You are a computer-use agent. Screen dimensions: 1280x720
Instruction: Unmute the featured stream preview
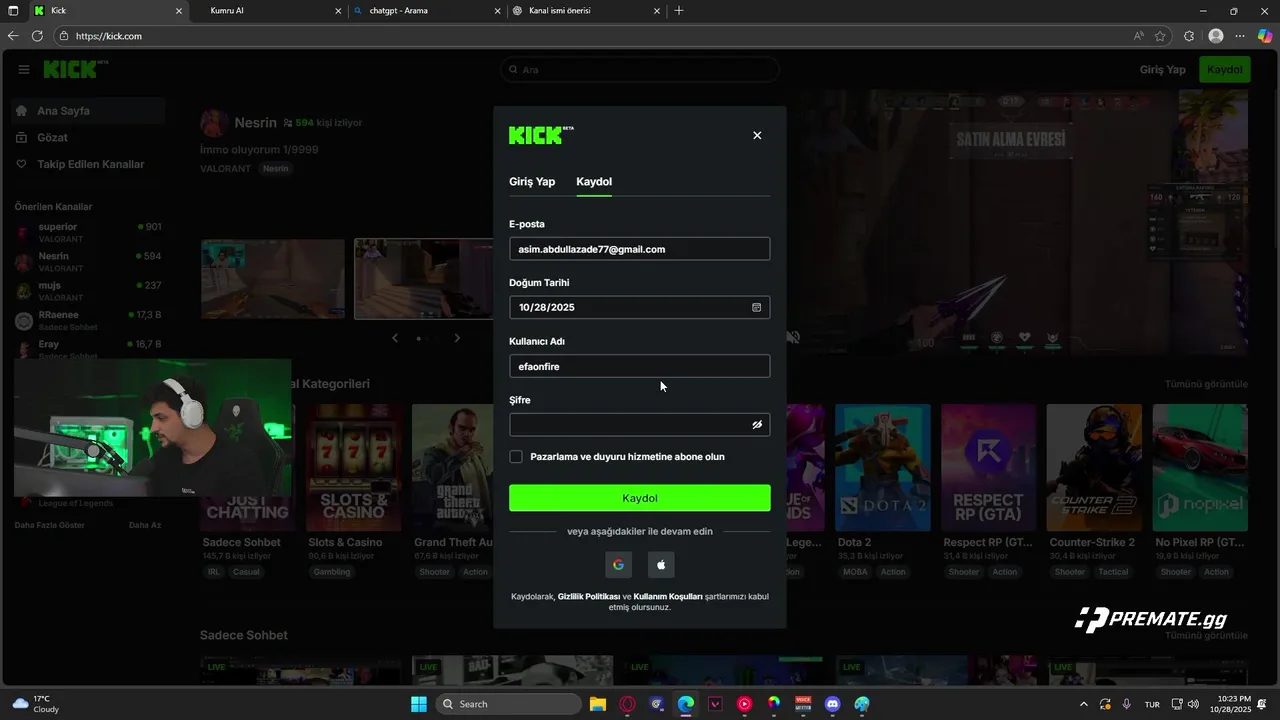pyautogui.click(x=793, y=338)
